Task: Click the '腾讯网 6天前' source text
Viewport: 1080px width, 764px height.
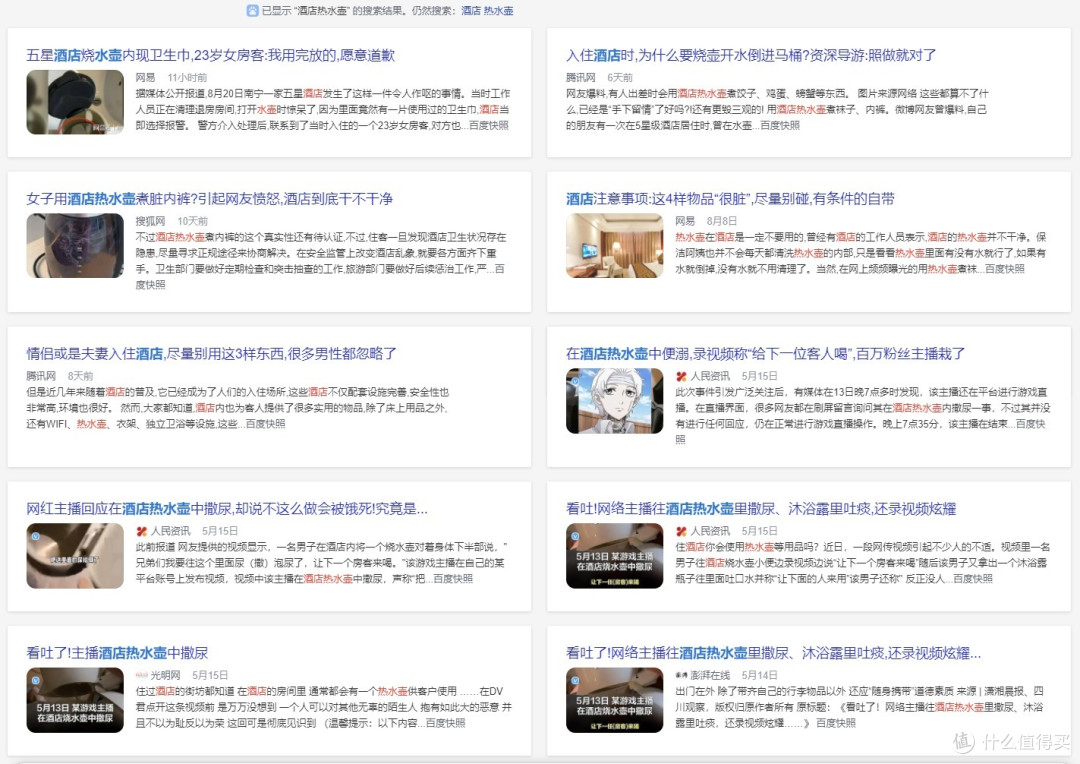Action: [x=599, y=77]
